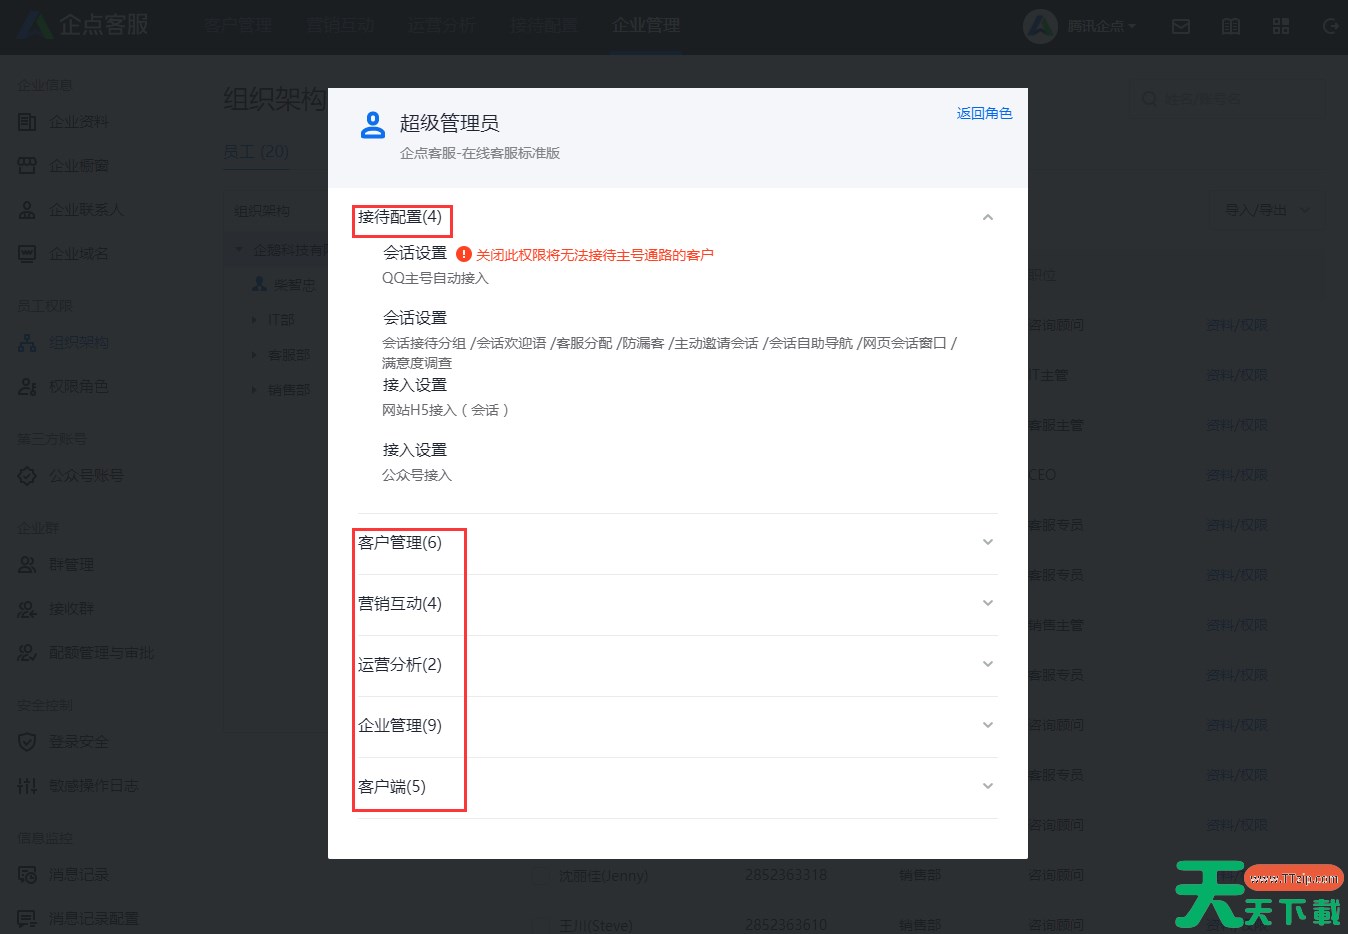The image size is (1348, 934).
Task: Check the checkbox beside 王川(Steve)
Action: [x=541, y=924]
